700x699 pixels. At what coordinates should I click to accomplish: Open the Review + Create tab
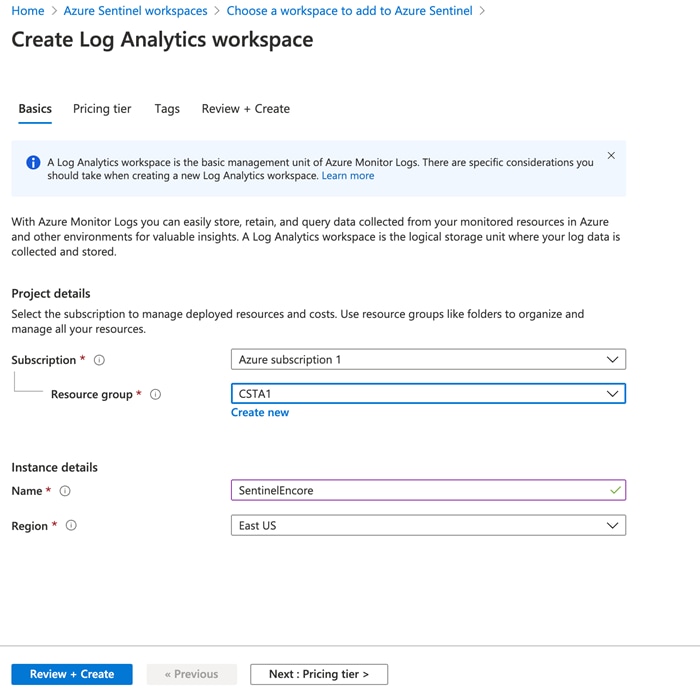(x=246, y=109)
